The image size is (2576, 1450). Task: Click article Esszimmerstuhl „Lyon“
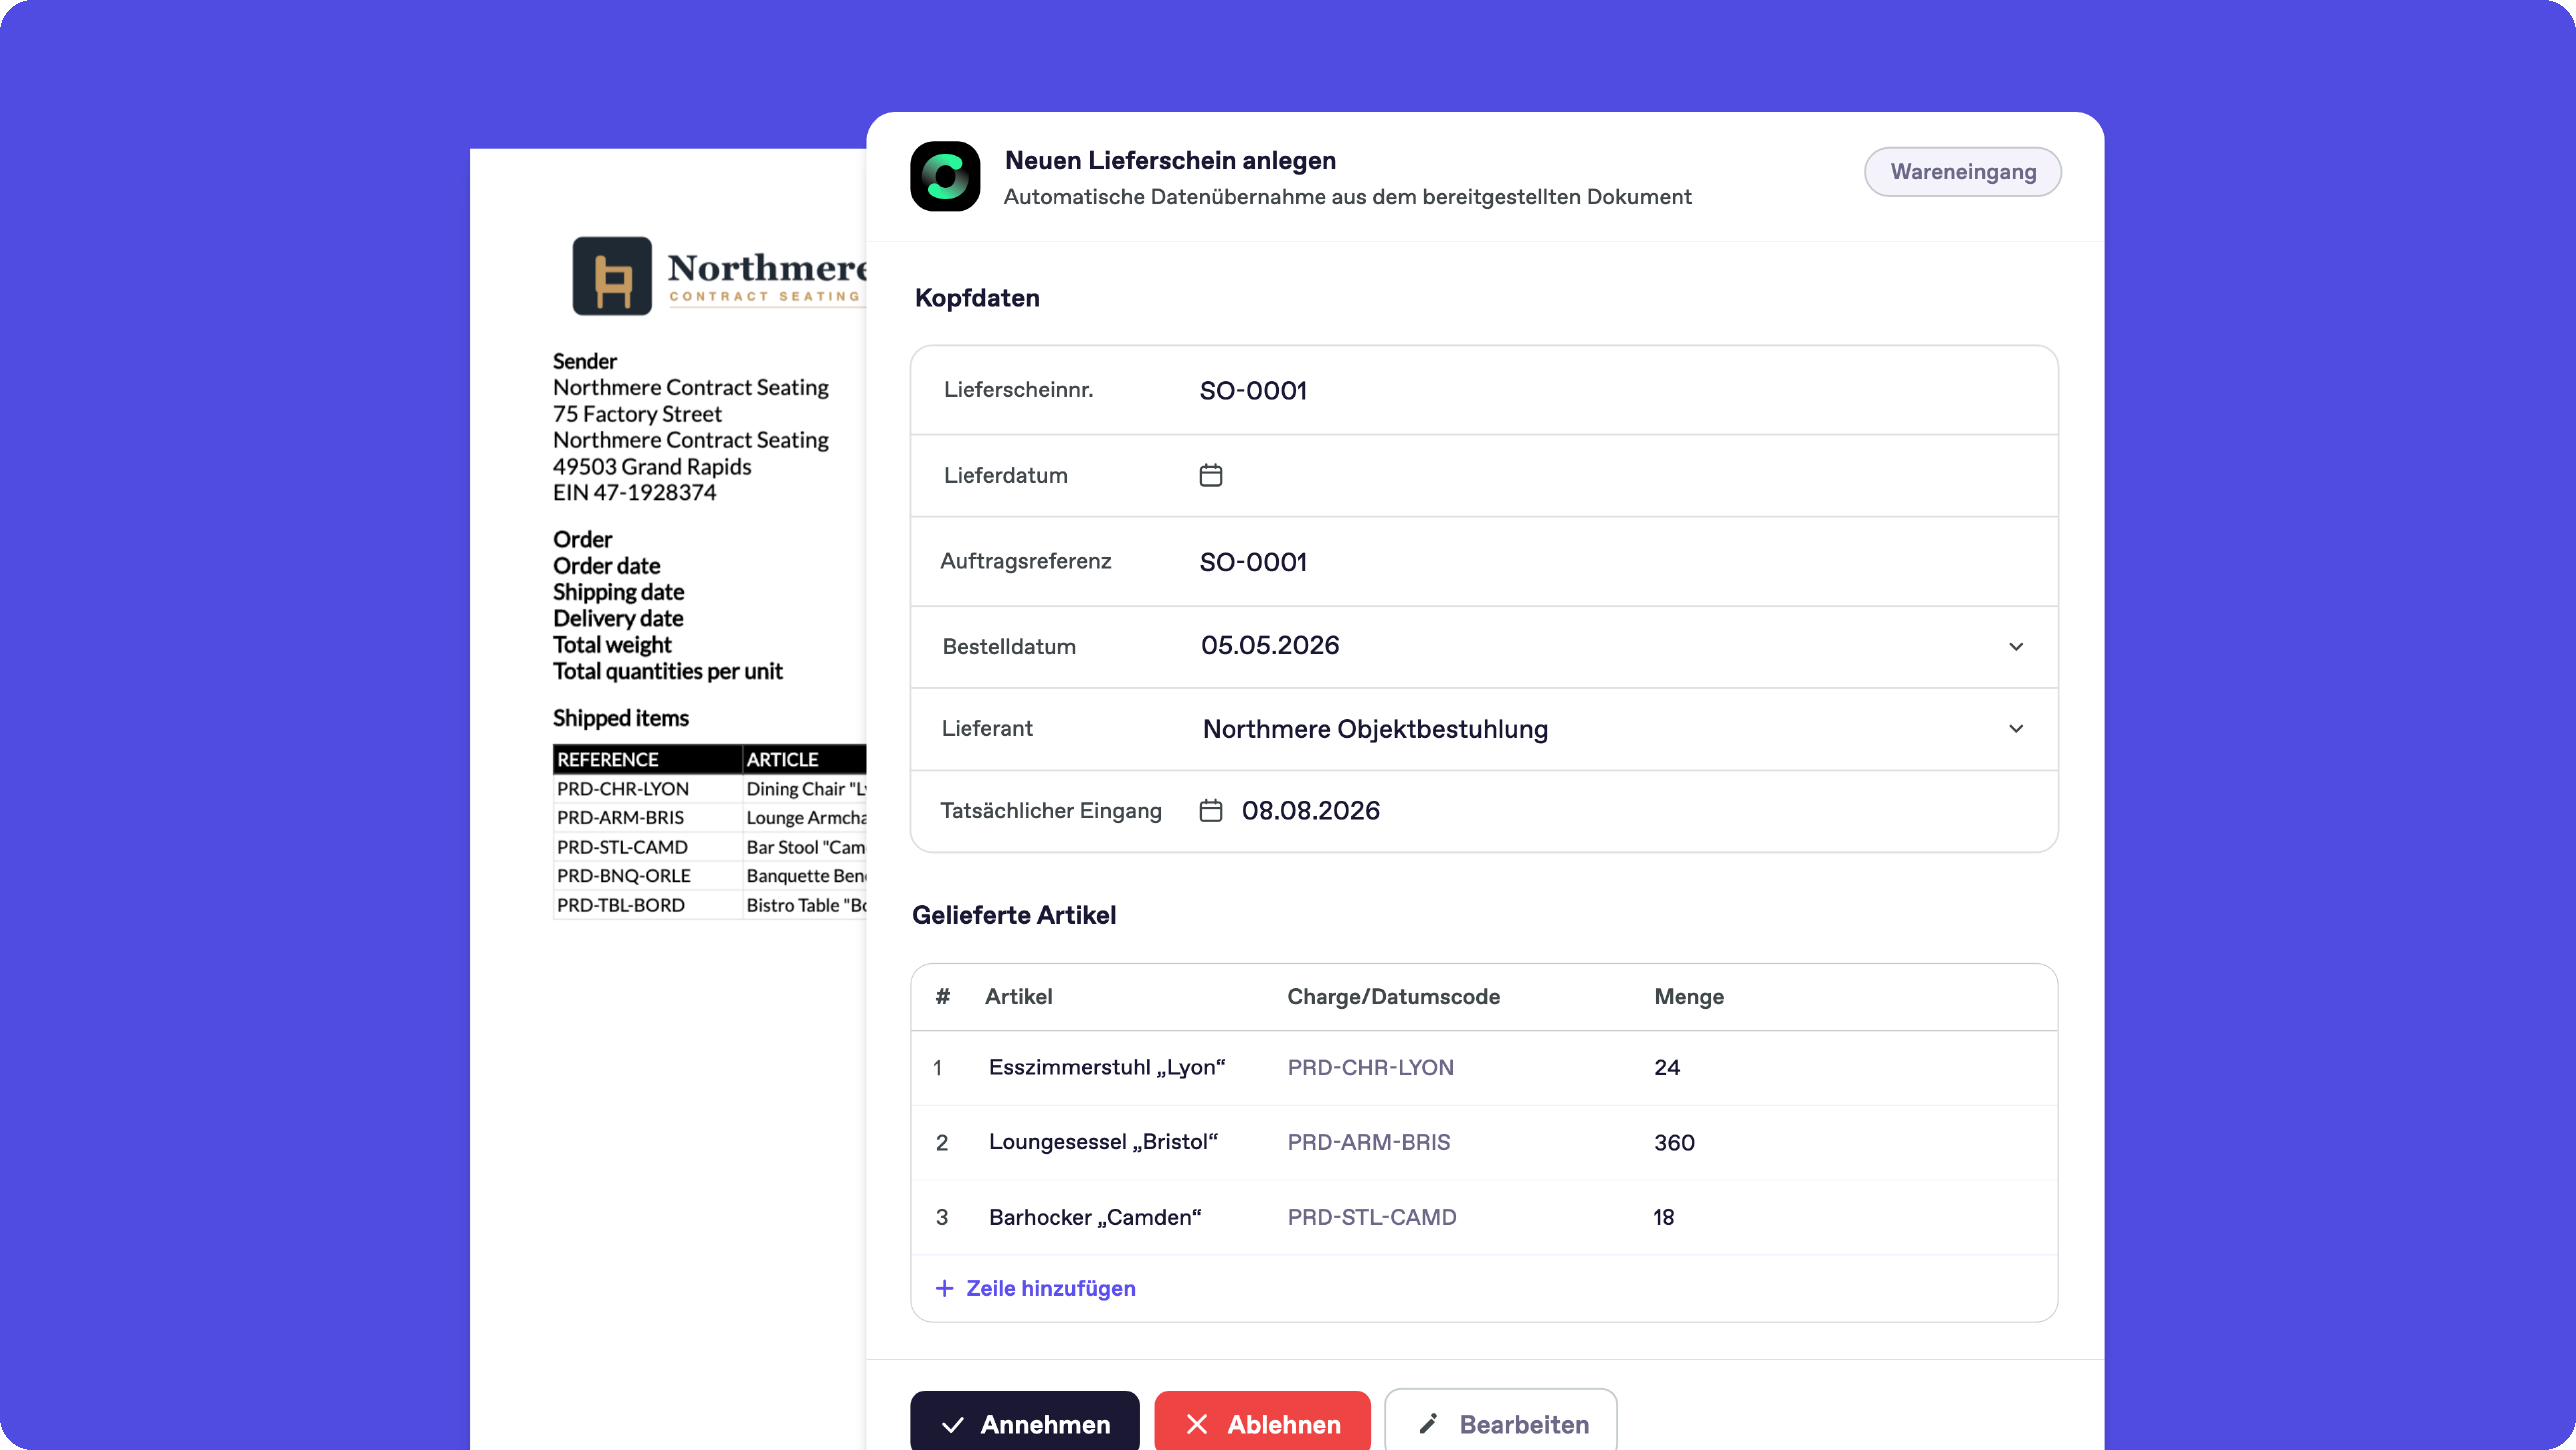[1107, 1067]
